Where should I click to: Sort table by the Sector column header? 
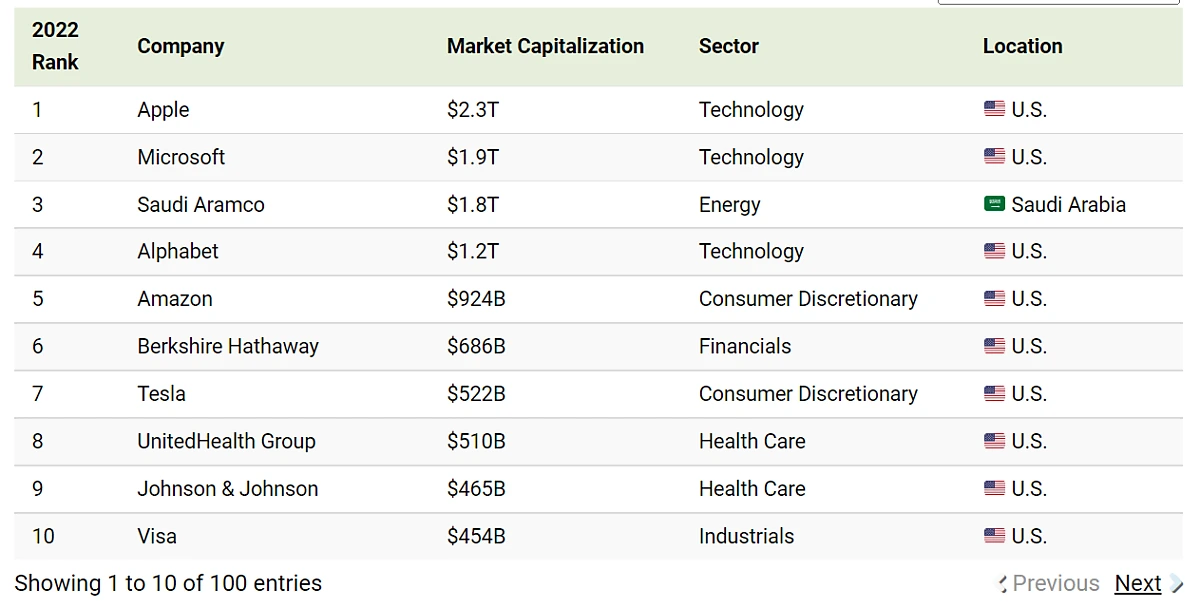coord(729,46)
